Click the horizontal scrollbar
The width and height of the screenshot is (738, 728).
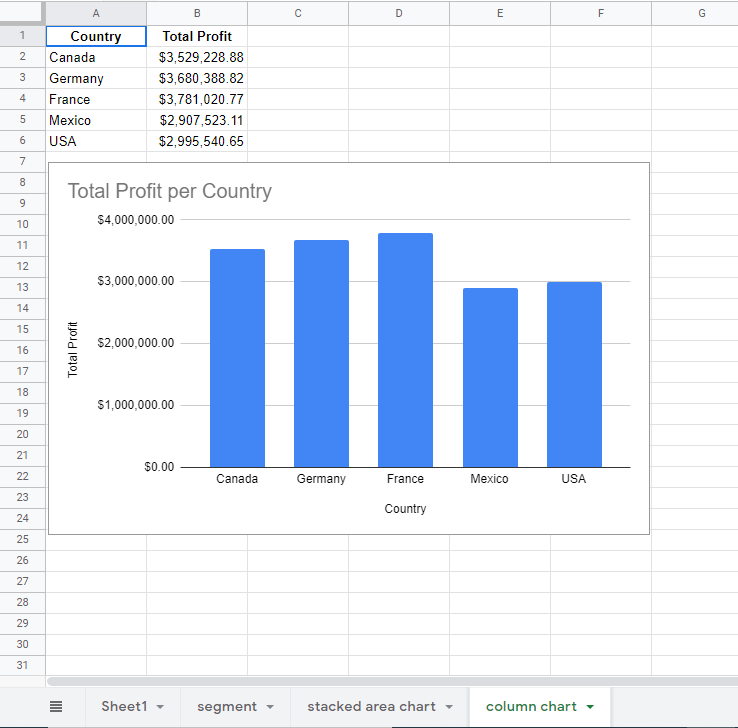pos(393,681)
